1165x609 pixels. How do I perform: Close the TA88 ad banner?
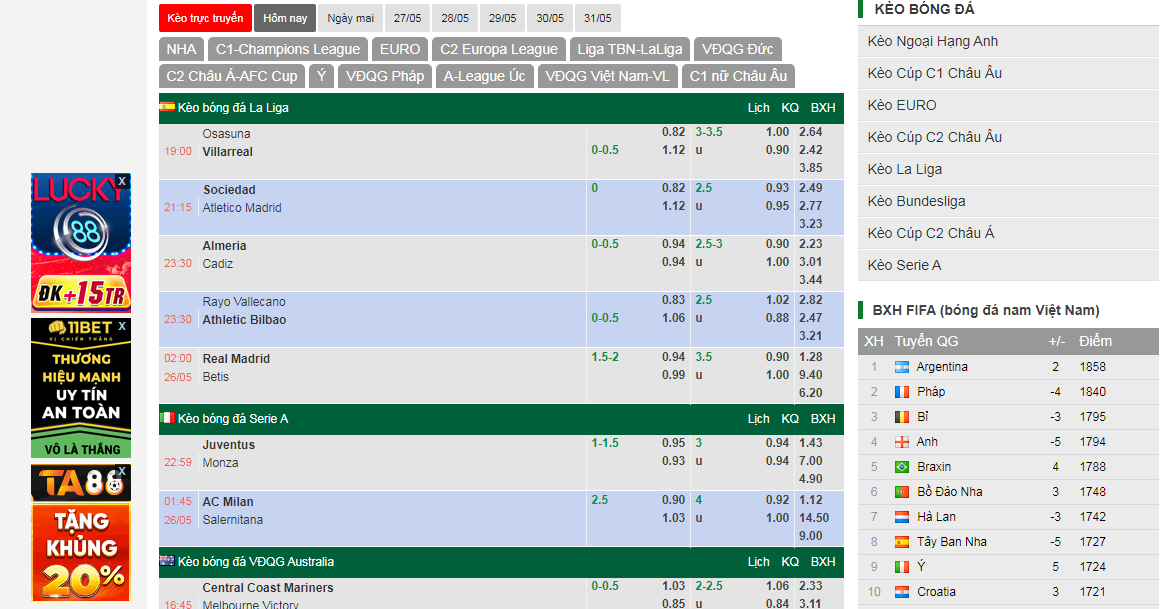click(x=122, y=472)
